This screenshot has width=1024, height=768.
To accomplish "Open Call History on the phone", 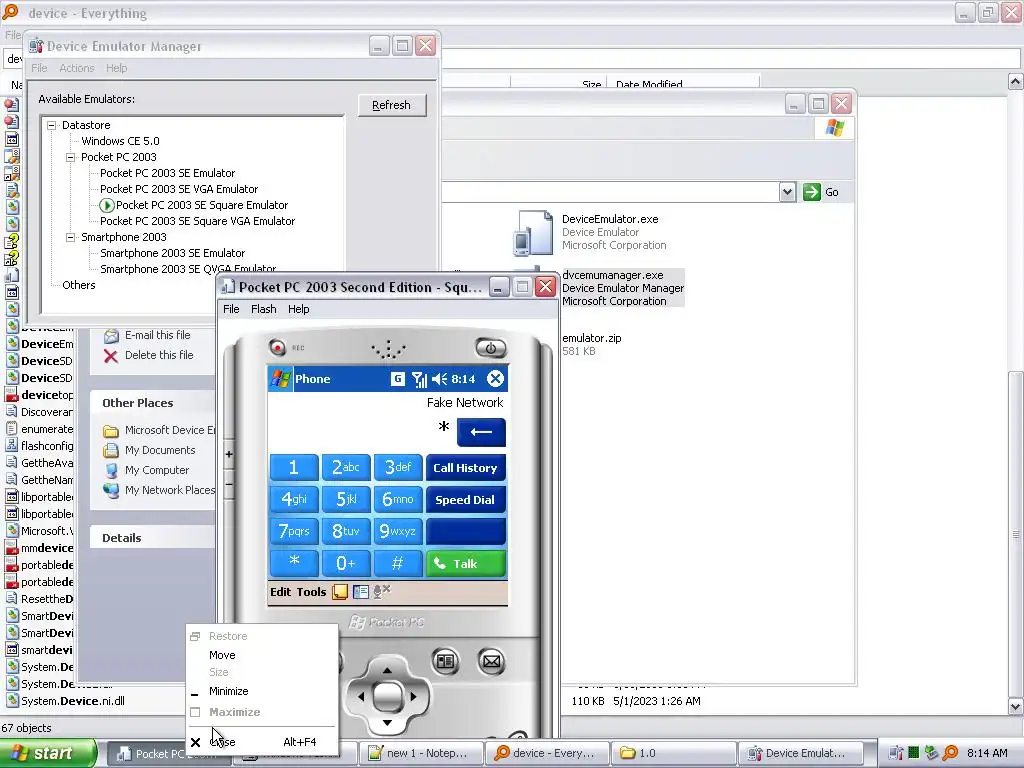I will click(466, 468).
